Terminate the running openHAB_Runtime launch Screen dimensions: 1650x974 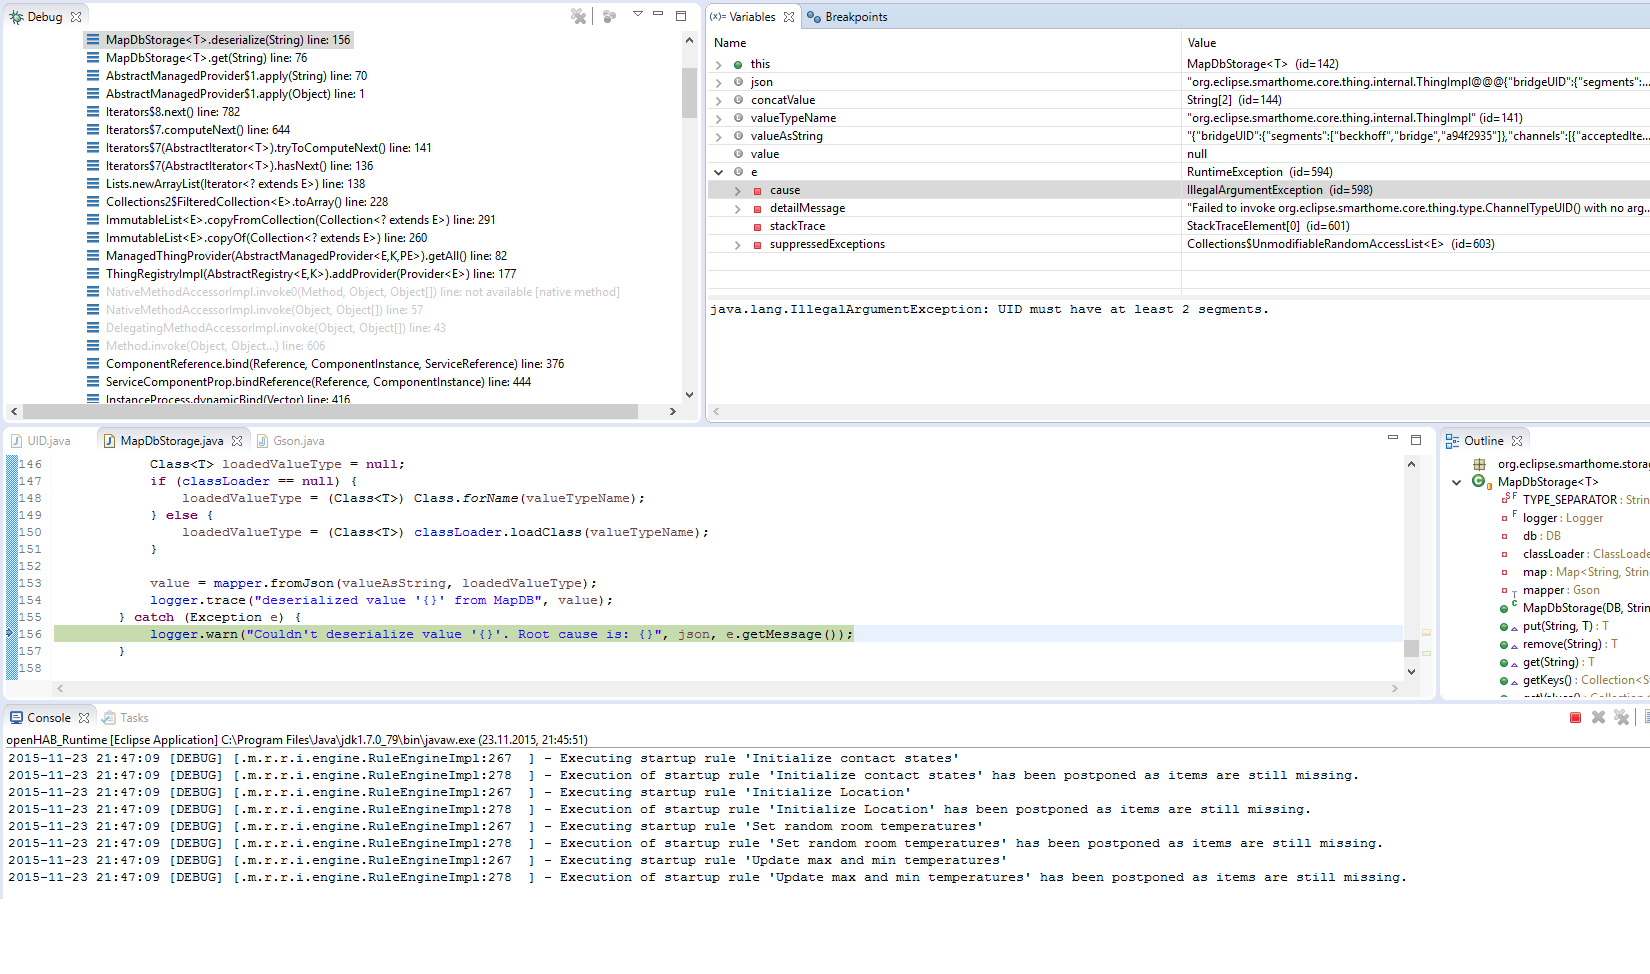pos(1575,718)
